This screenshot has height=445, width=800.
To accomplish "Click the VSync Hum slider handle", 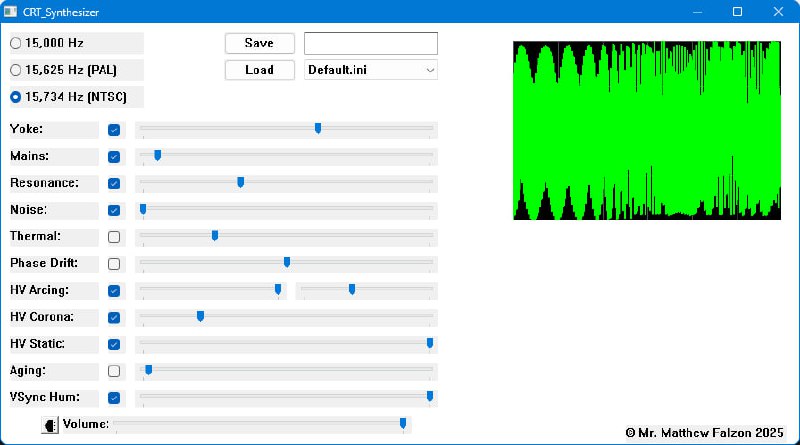I will click(430, 397).
